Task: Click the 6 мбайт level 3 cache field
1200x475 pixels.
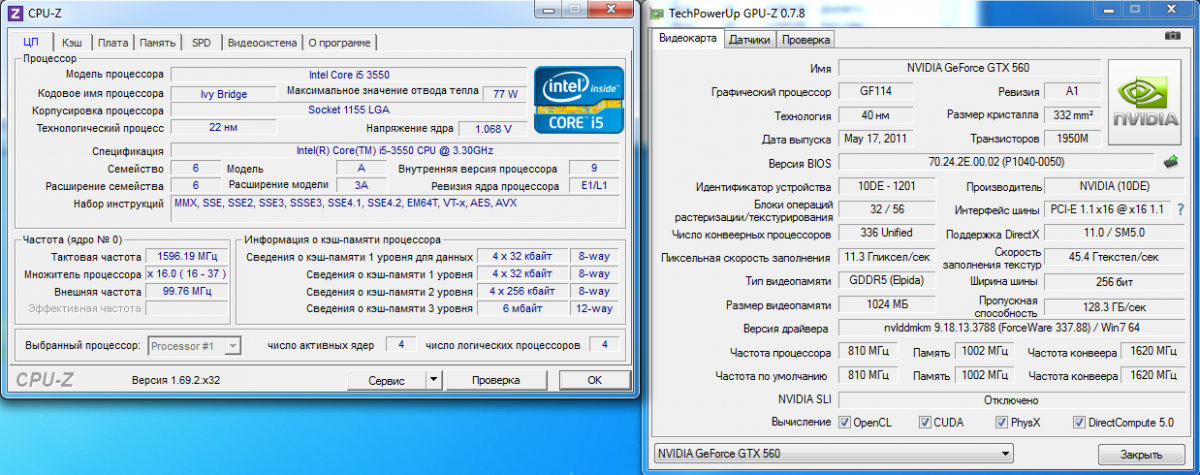Action: click(x=521, y=308)
